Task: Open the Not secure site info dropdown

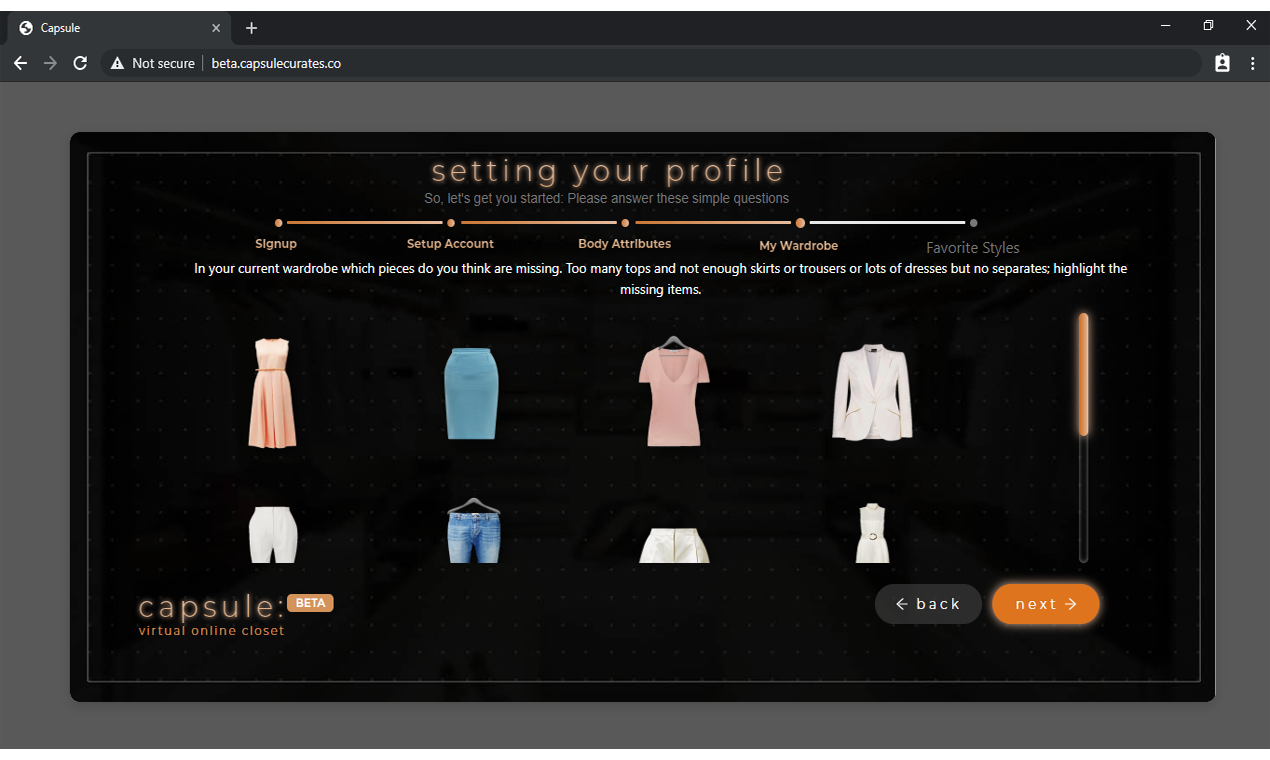Action: pos(152,63)
